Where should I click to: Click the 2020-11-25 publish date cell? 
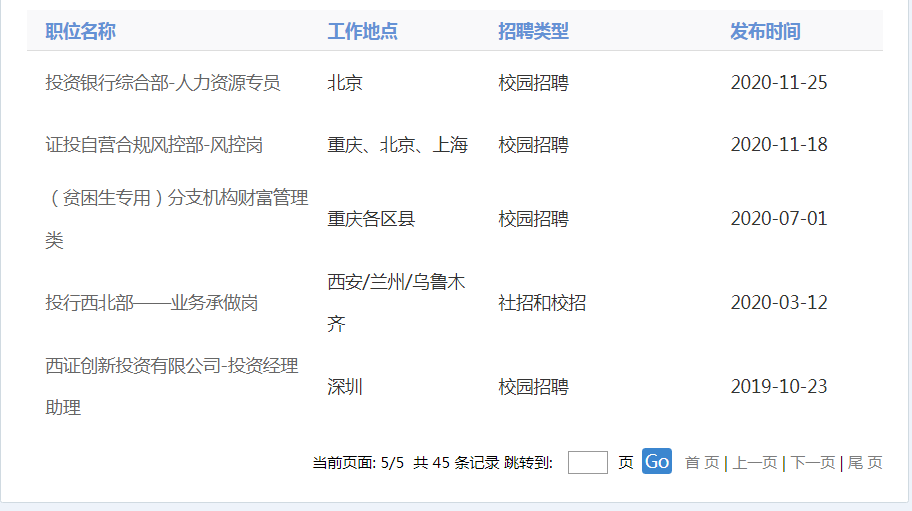point(779,83)
